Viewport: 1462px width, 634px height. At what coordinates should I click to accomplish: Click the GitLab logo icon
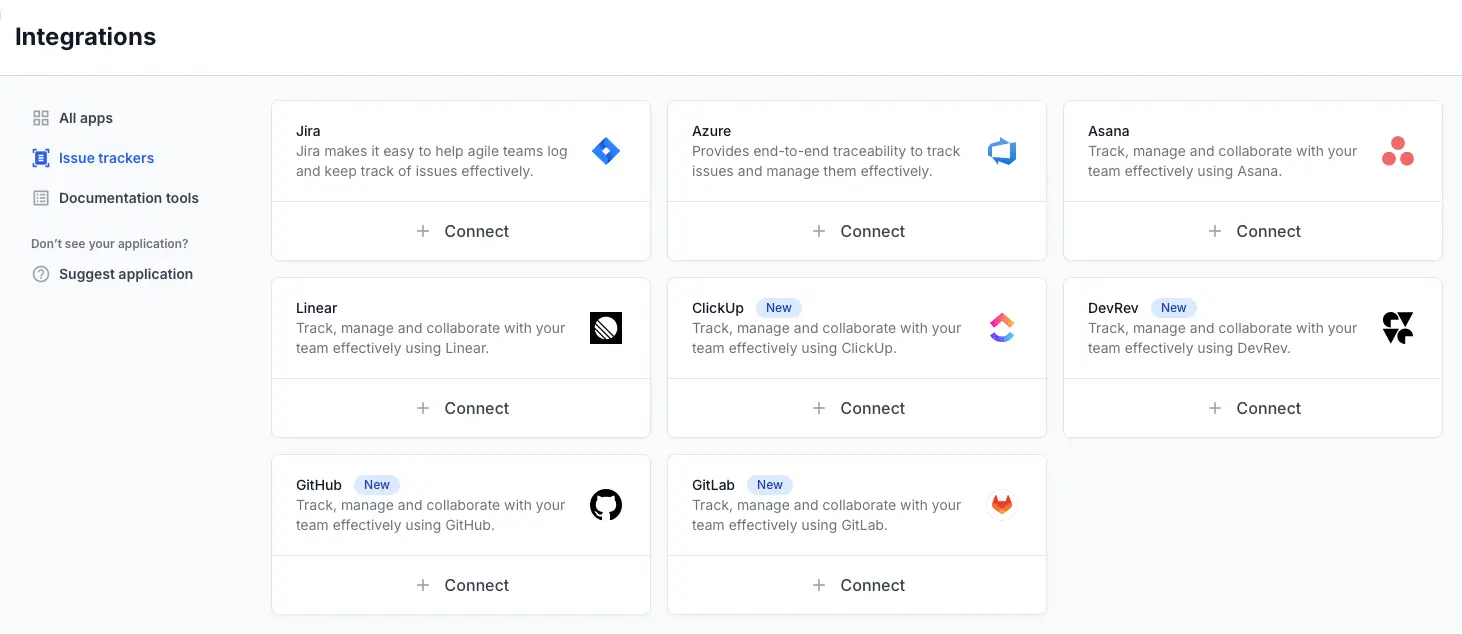1001,505
